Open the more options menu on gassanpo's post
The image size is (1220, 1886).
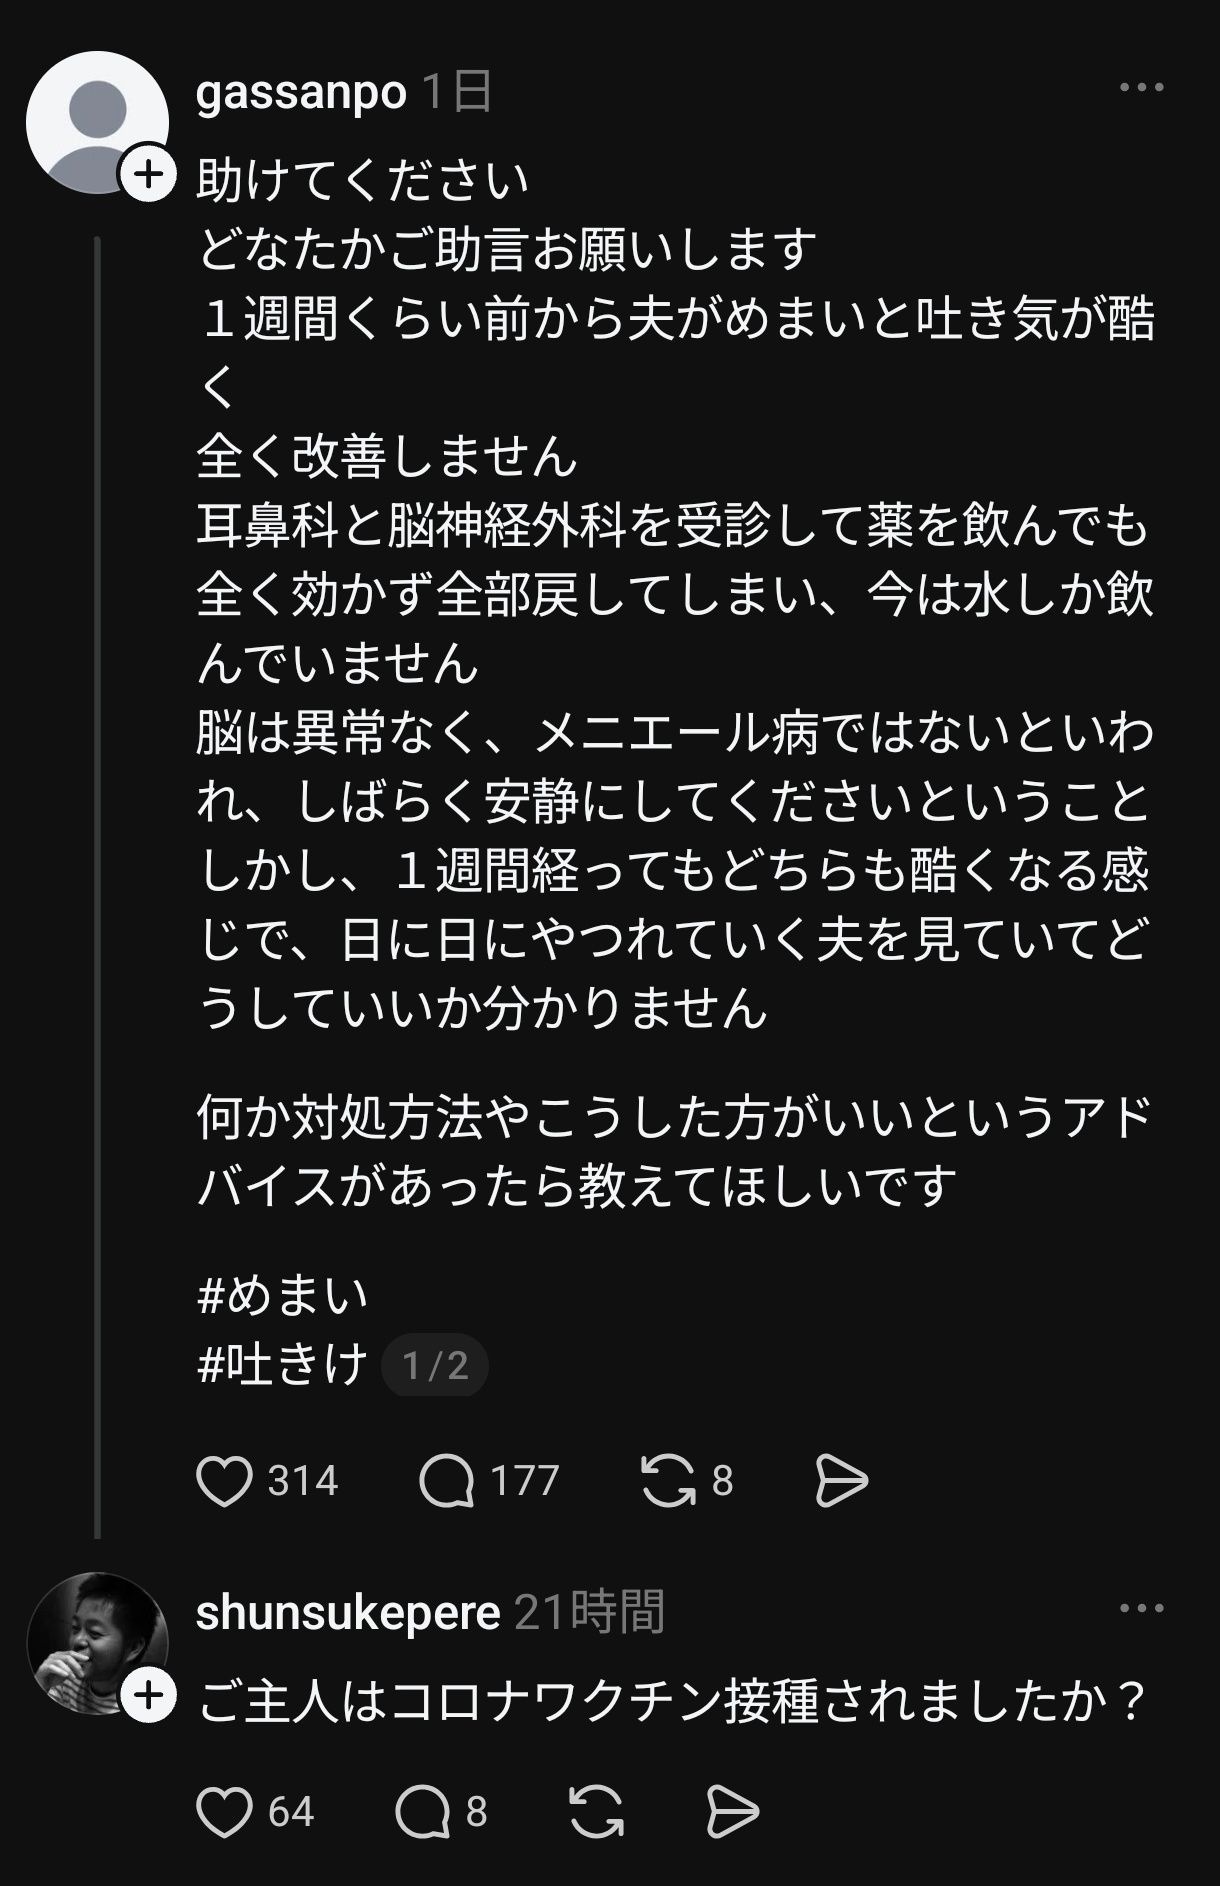(x=1142, y=88)
